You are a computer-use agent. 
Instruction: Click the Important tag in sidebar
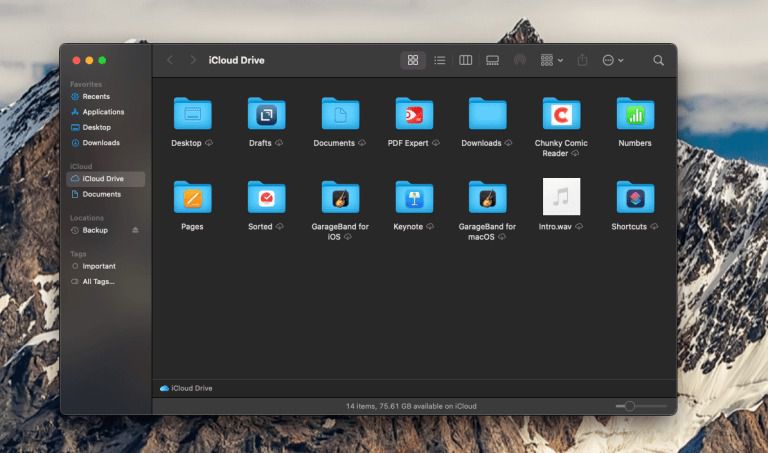click(x=99, y=266)
